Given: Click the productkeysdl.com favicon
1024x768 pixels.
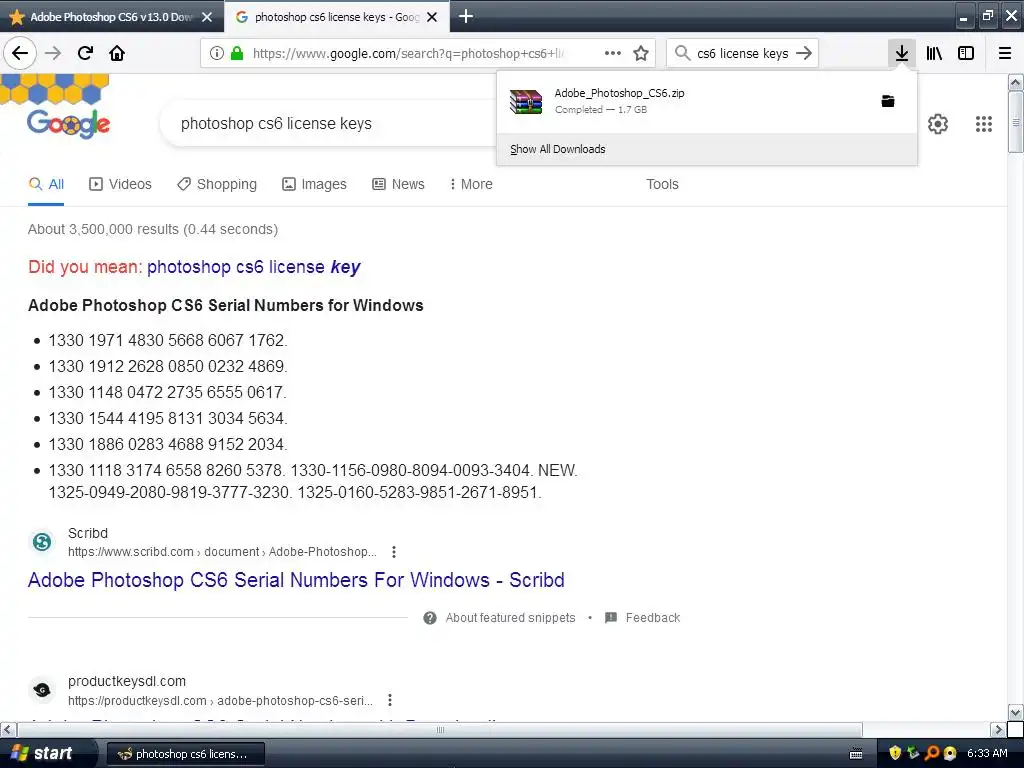Looking at the screenshot, I should pos(42,690).
